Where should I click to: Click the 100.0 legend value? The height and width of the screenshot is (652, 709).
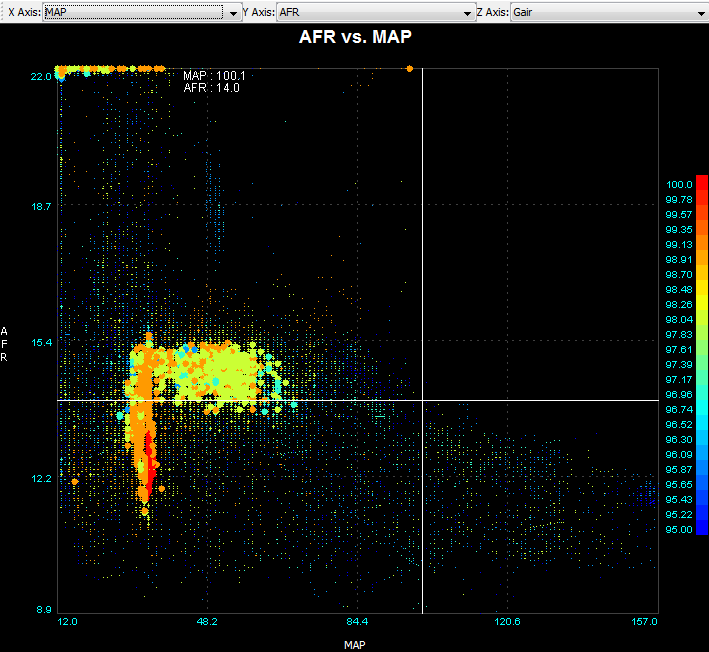[679, 185]
